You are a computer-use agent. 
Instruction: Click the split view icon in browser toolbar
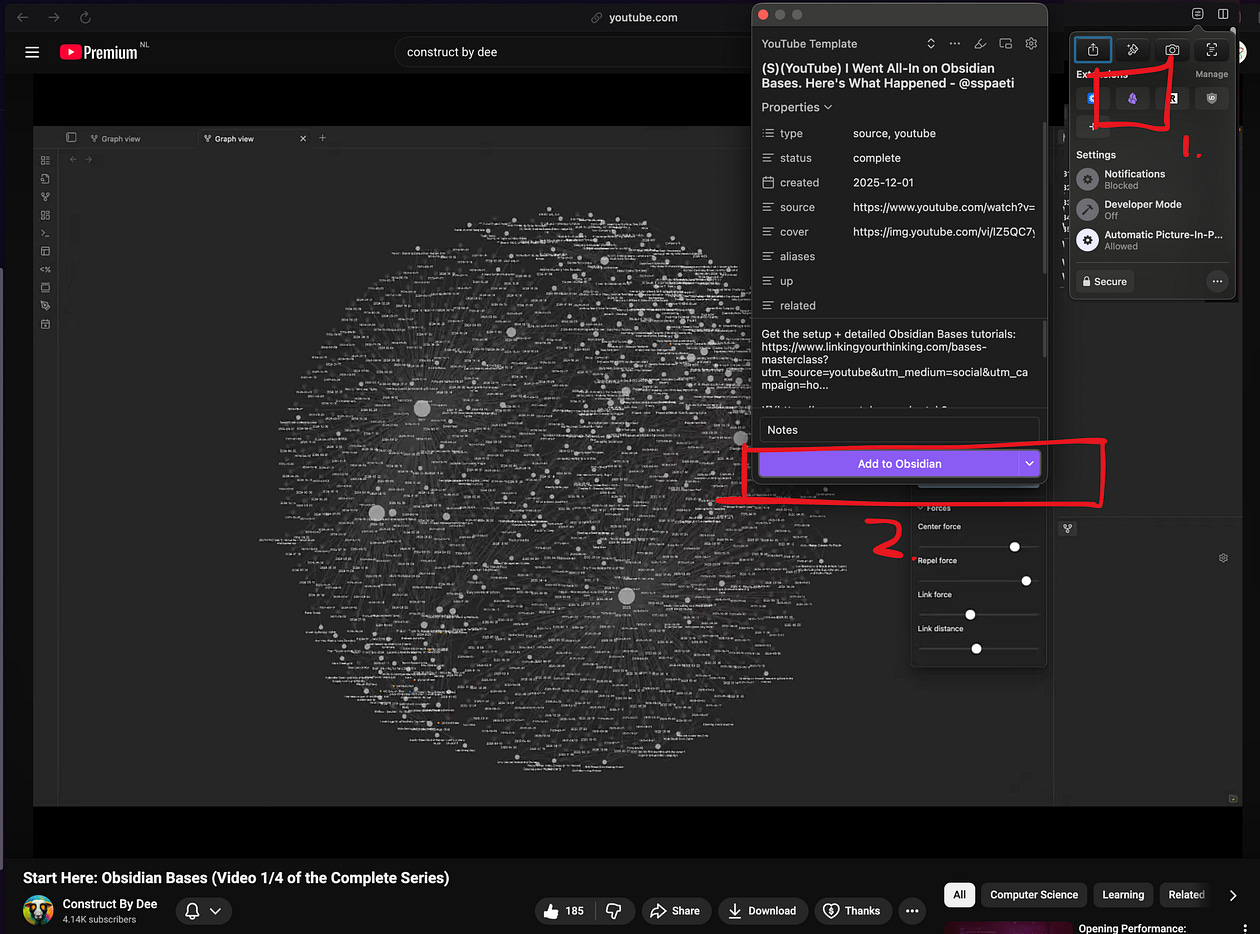1223,15
